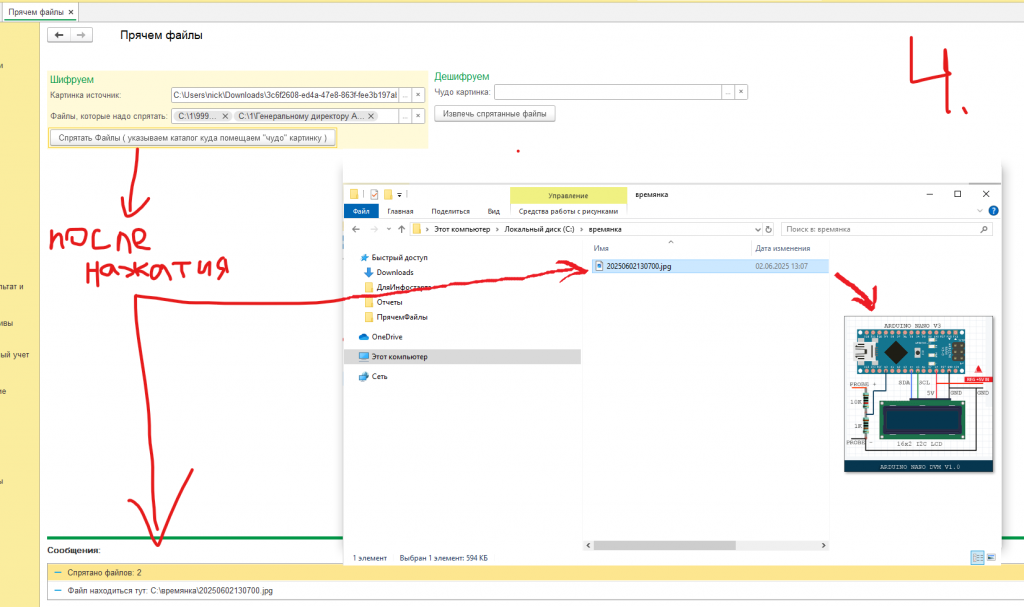Viewport: 1024px width, 607px height.
Task: Click времянка breadcrumb in address bar
Action: (605, 229)
